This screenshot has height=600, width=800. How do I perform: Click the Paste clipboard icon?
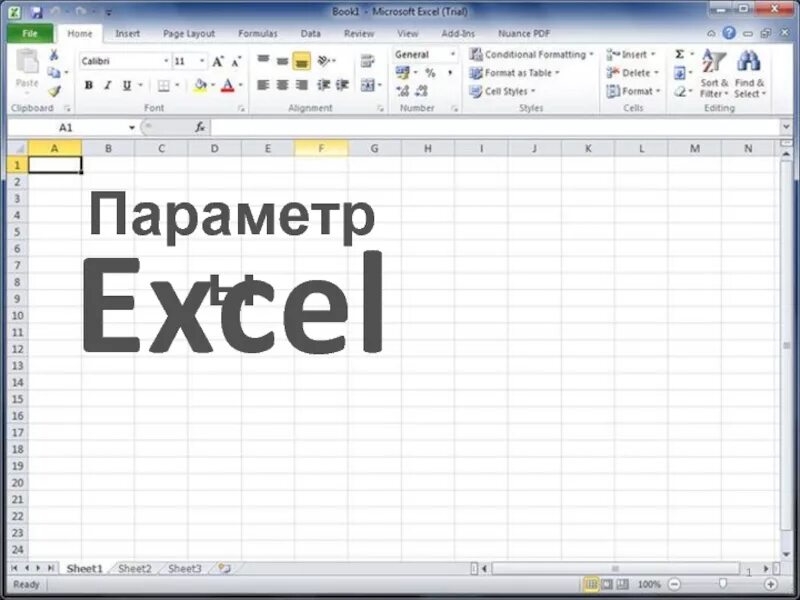[x=27, y=62]
